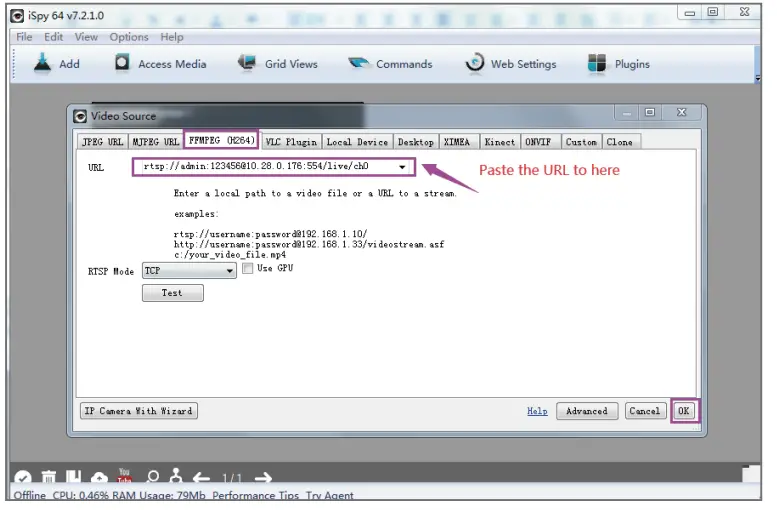Click the cloud upload icon in the bottom bar

99,478
